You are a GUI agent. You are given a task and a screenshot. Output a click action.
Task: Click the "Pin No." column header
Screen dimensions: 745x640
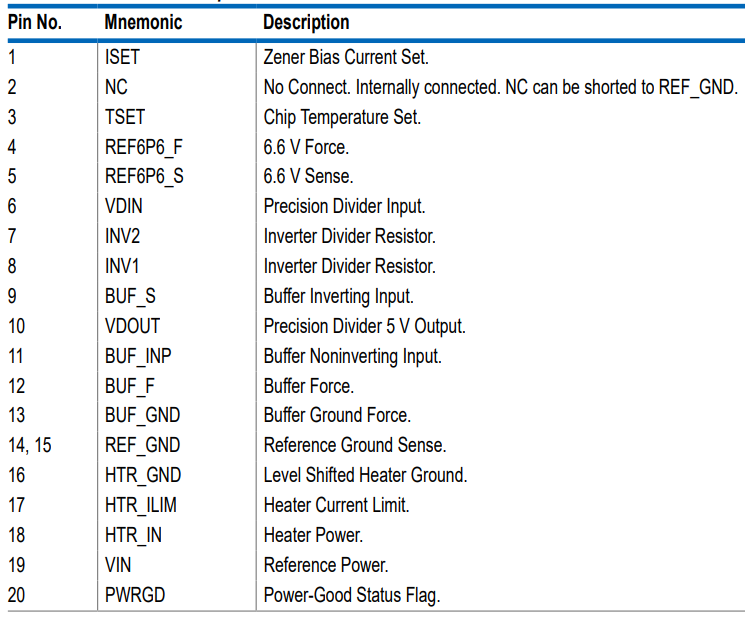(x=35, y=22)
